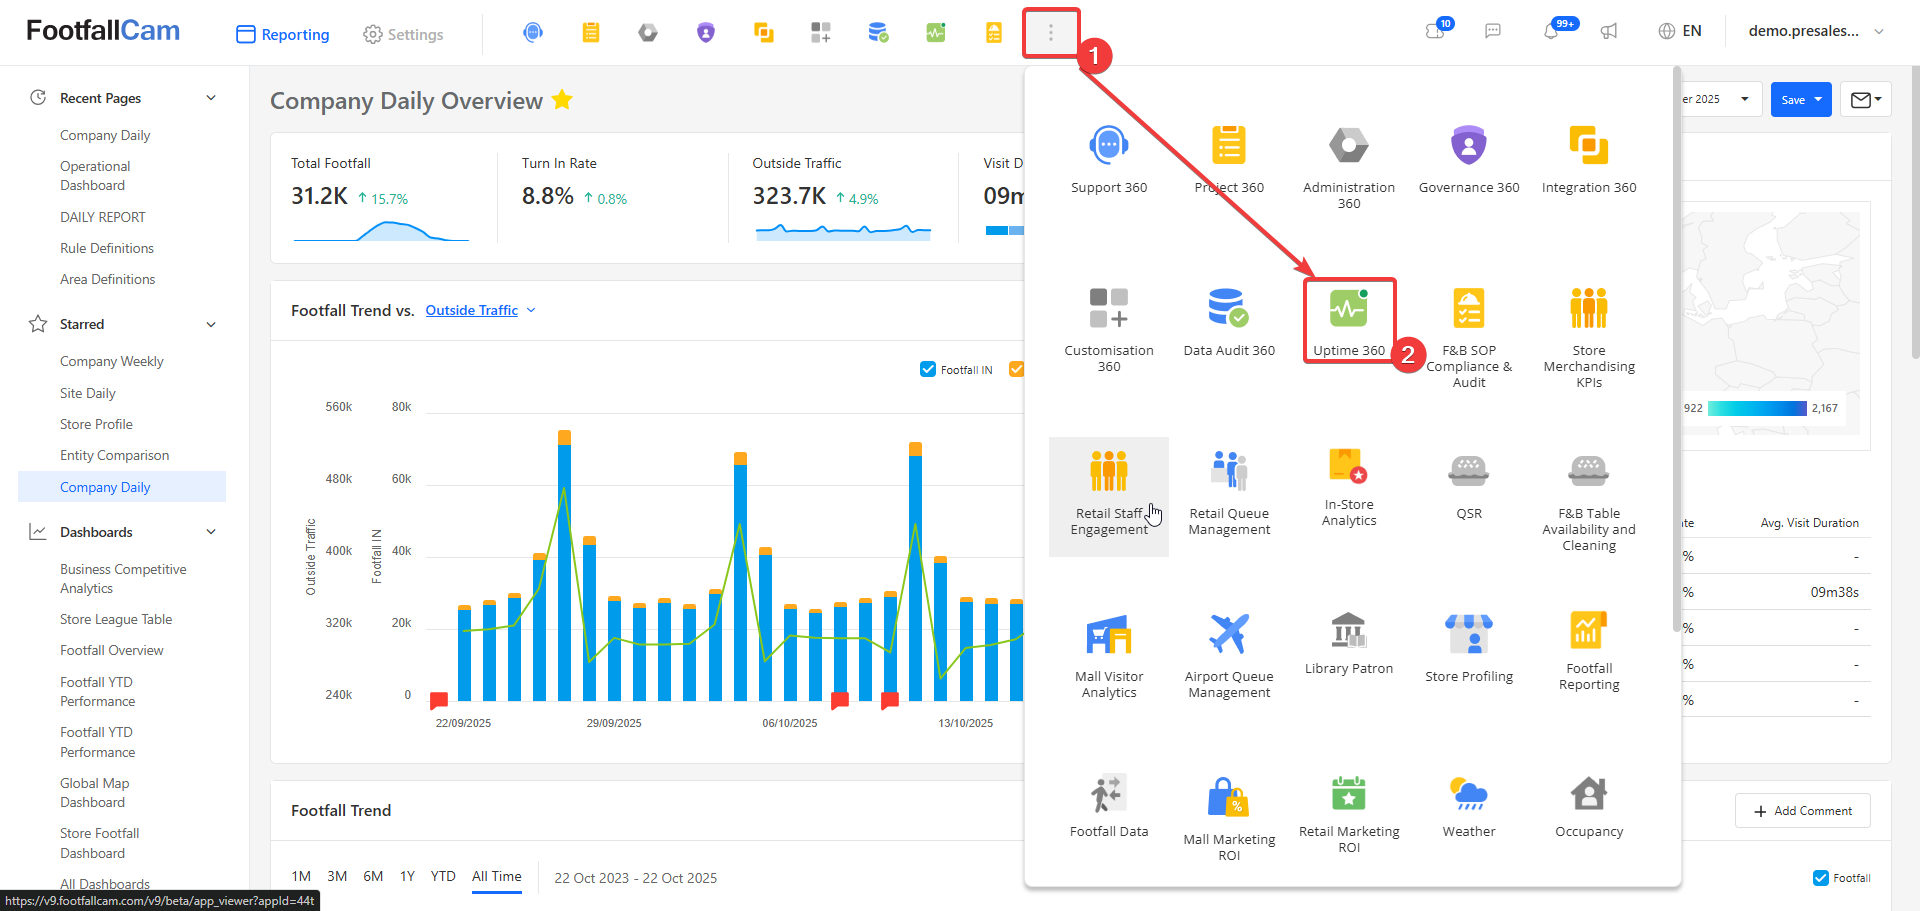1920x911 pixels.
Task: Open chat messages icon in top bar
Action: click(x=1493, y=31)
